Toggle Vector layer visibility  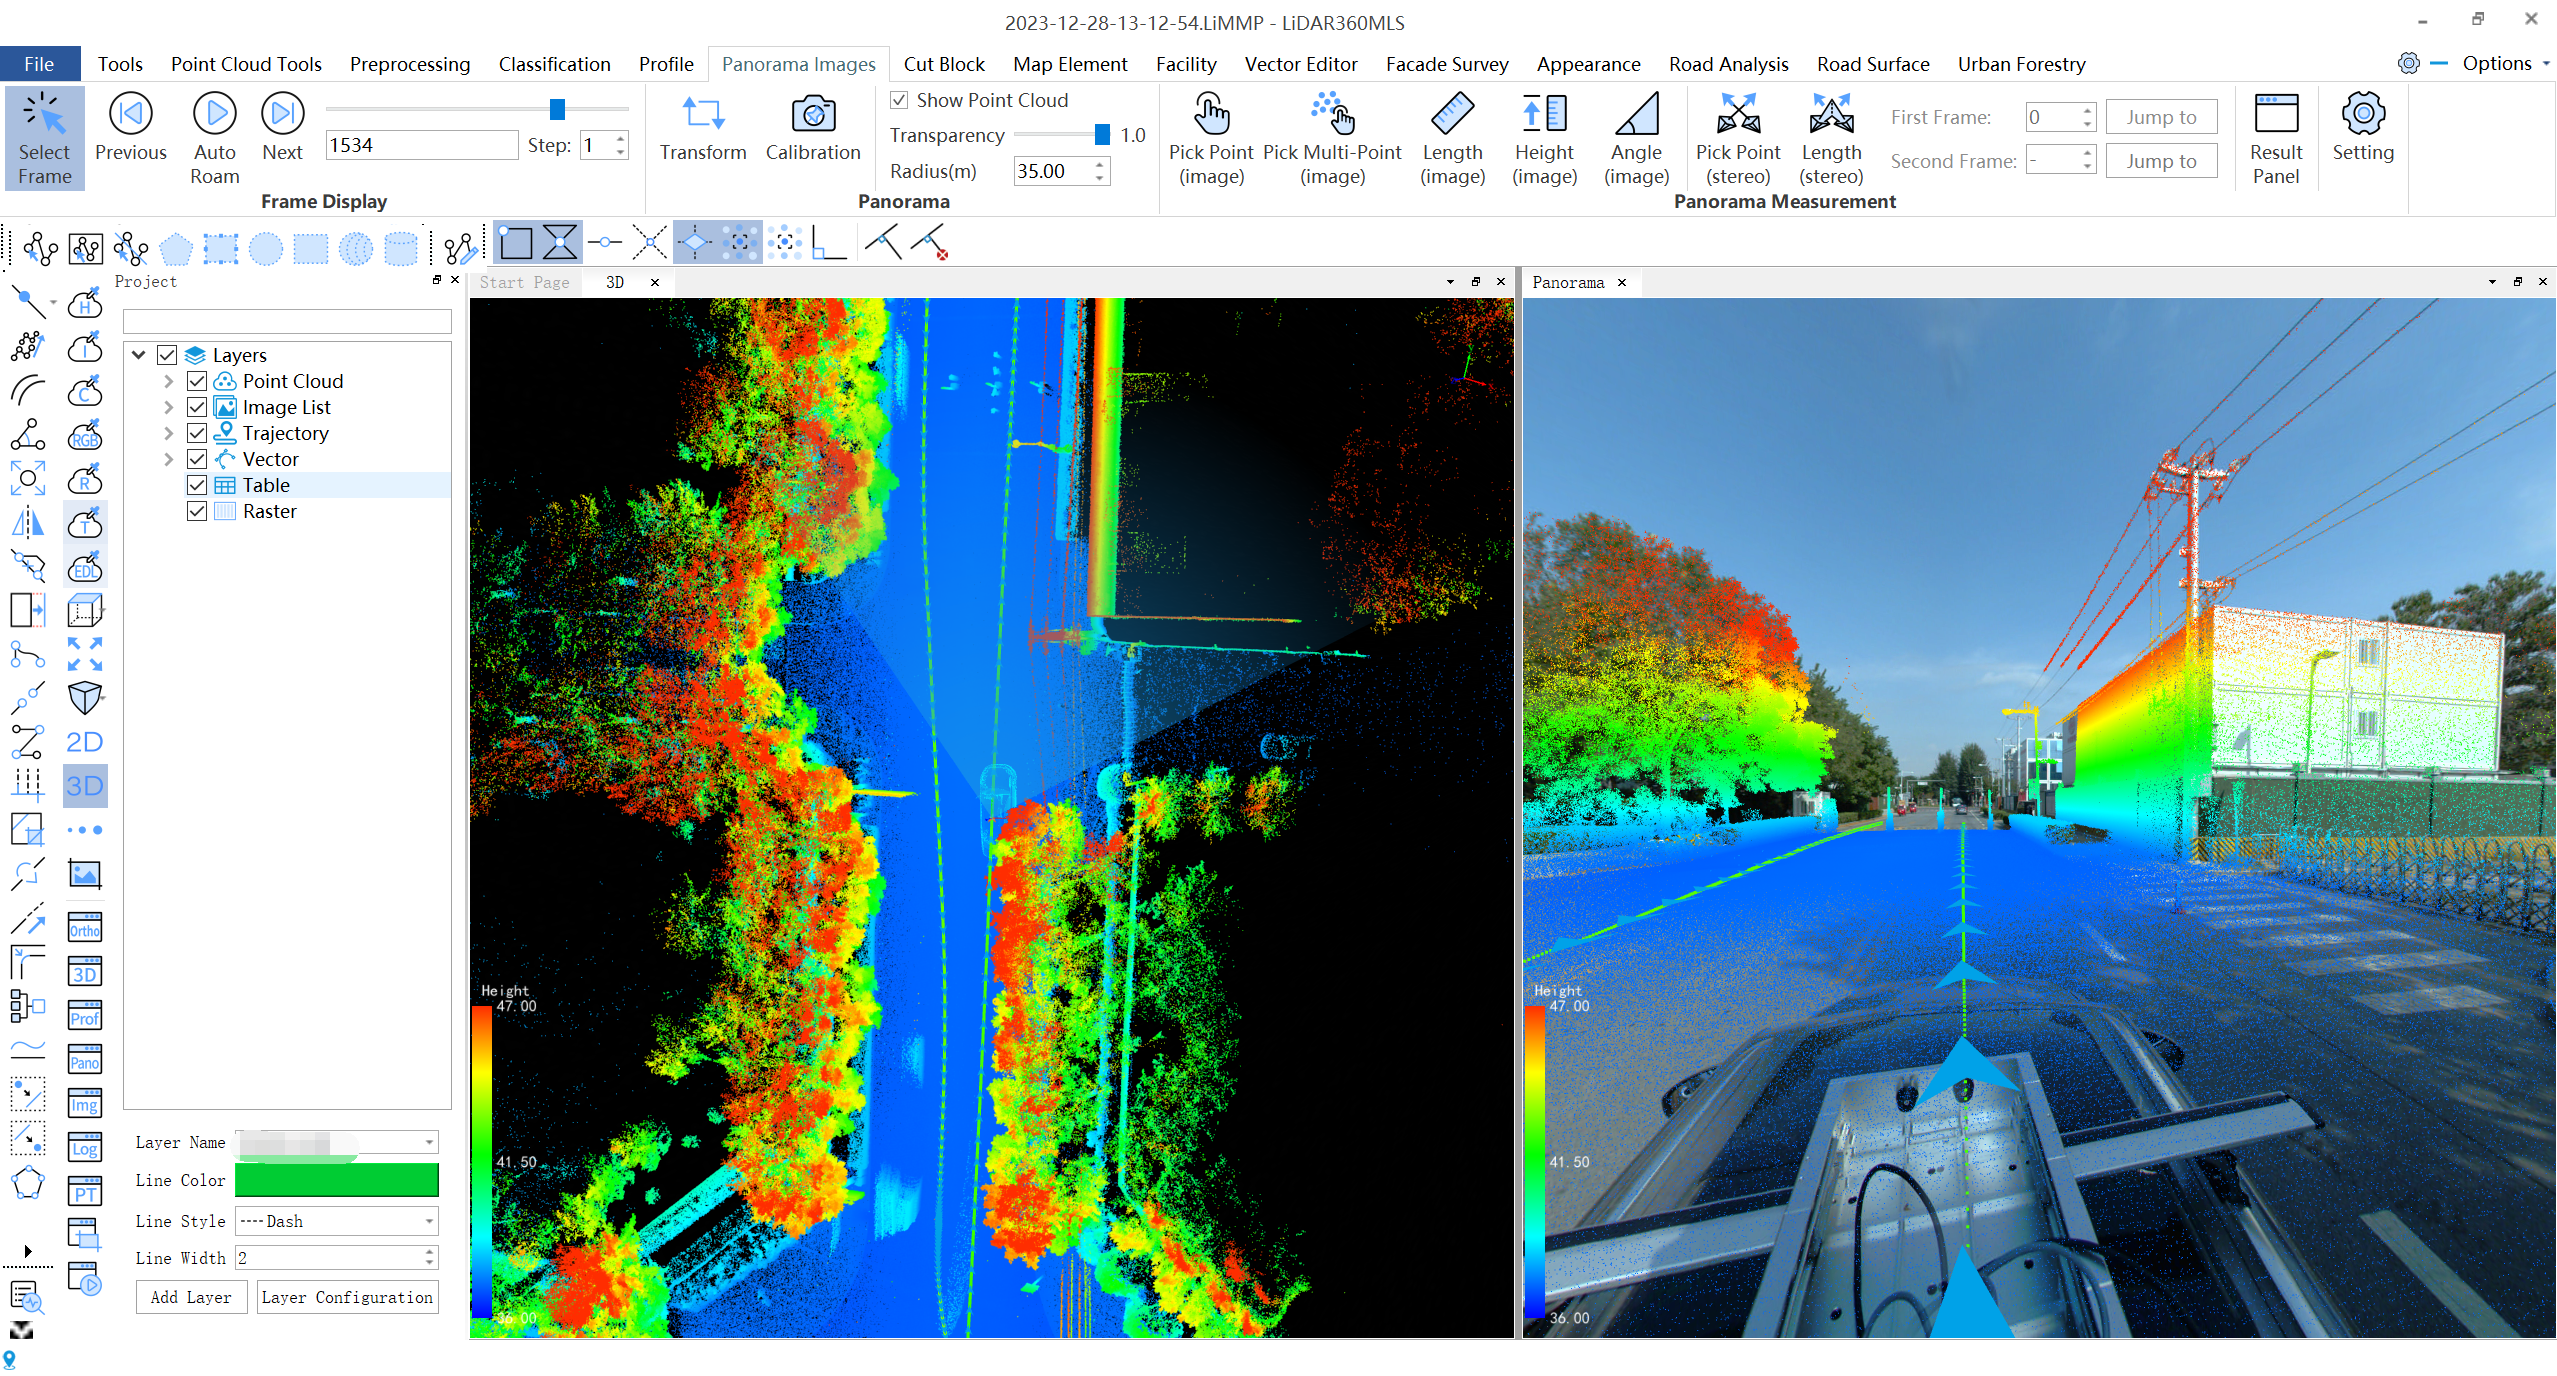tap(197, 459)
